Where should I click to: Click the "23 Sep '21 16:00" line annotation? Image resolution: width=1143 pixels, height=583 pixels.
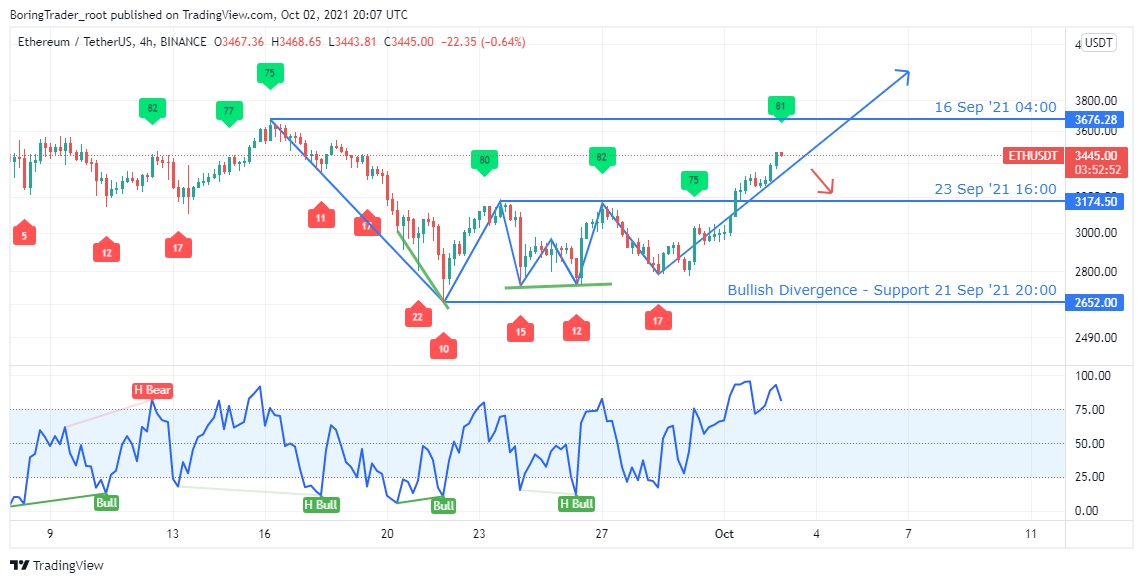point(995,189)
